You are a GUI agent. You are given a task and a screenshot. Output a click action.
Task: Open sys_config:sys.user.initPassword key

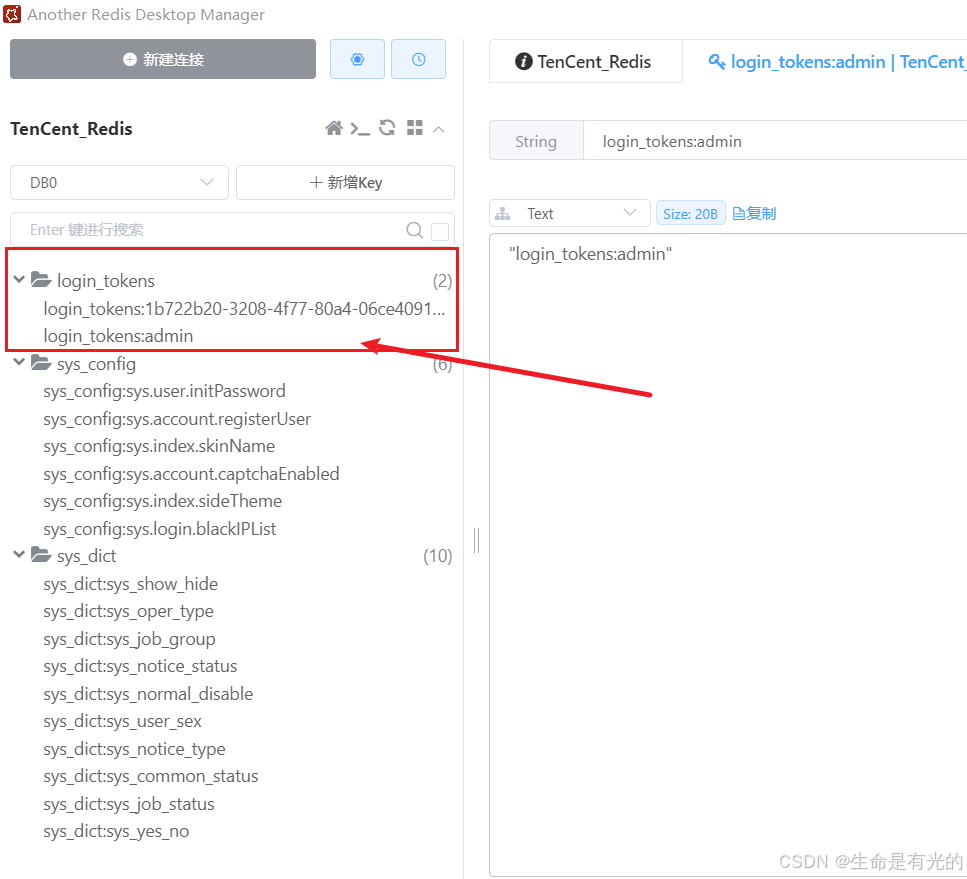(165, 391)
